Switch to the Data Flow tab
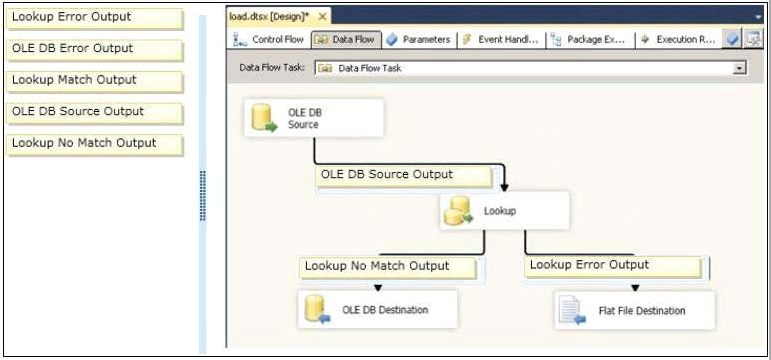Viewport: 771px width, 360px height. click(346, 40)
